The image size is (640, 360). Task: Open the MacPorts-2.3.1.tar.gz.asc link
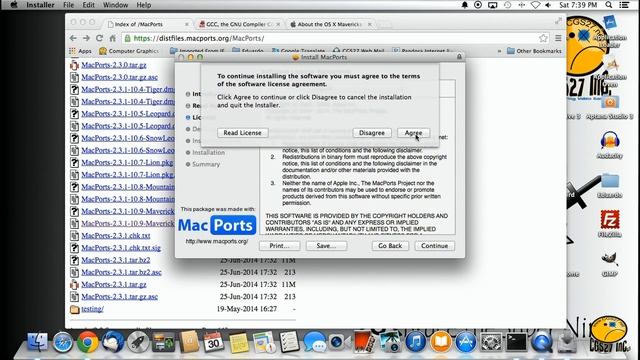click(x=120, y=297)
